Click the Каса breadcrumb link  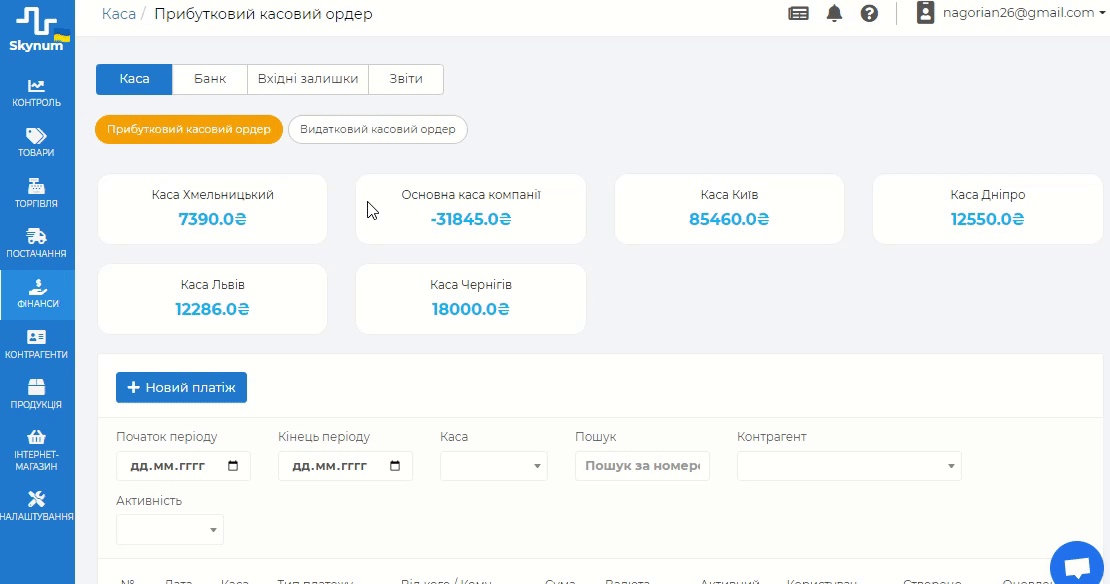click(x=119, y=14)
